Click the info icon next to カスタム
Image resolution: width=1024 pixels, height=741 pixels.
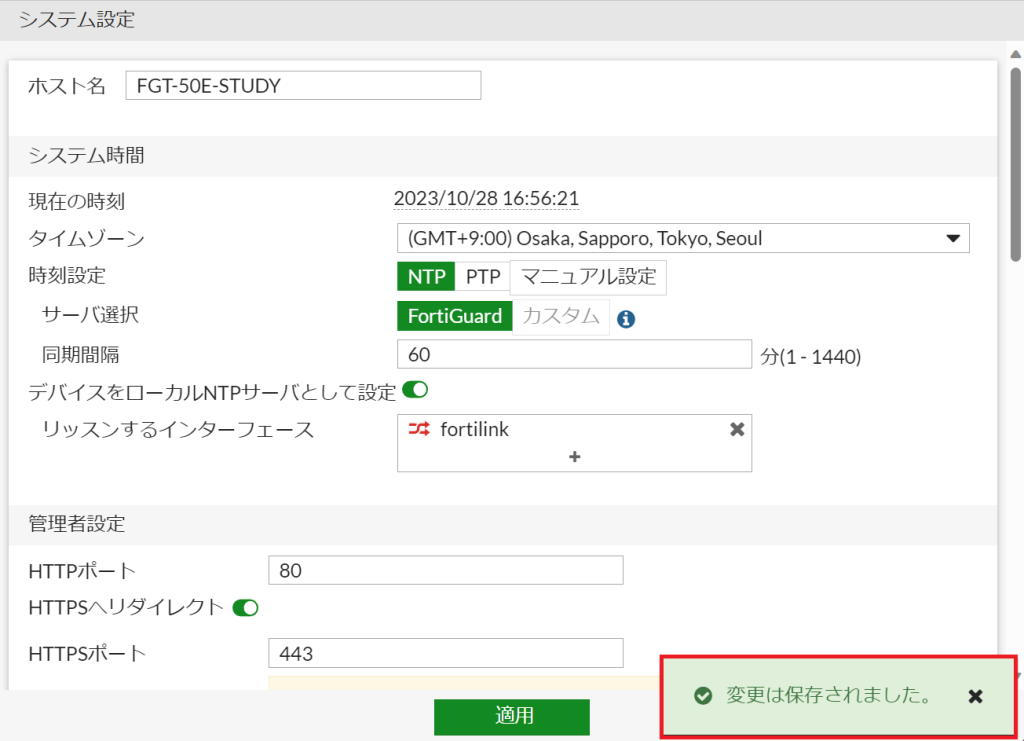pos(626,319)
